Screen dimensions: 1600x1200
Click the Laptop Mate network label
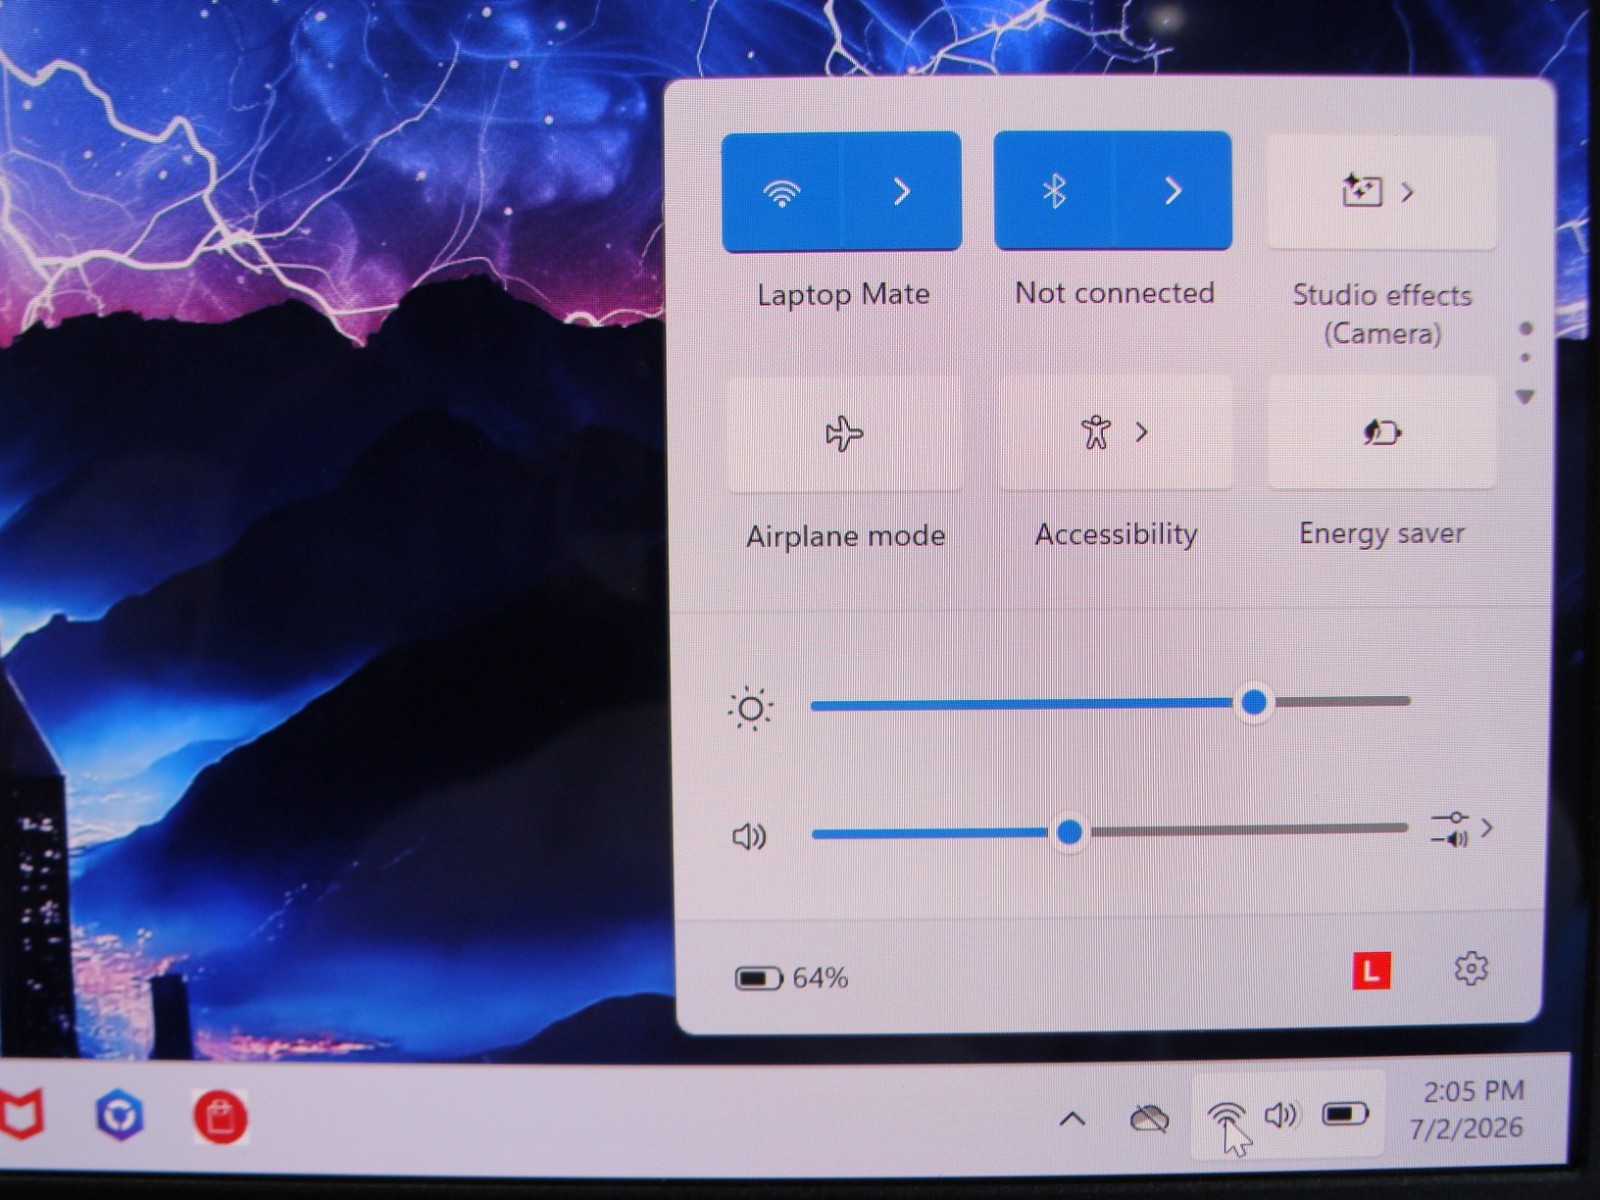pos(843,295)
